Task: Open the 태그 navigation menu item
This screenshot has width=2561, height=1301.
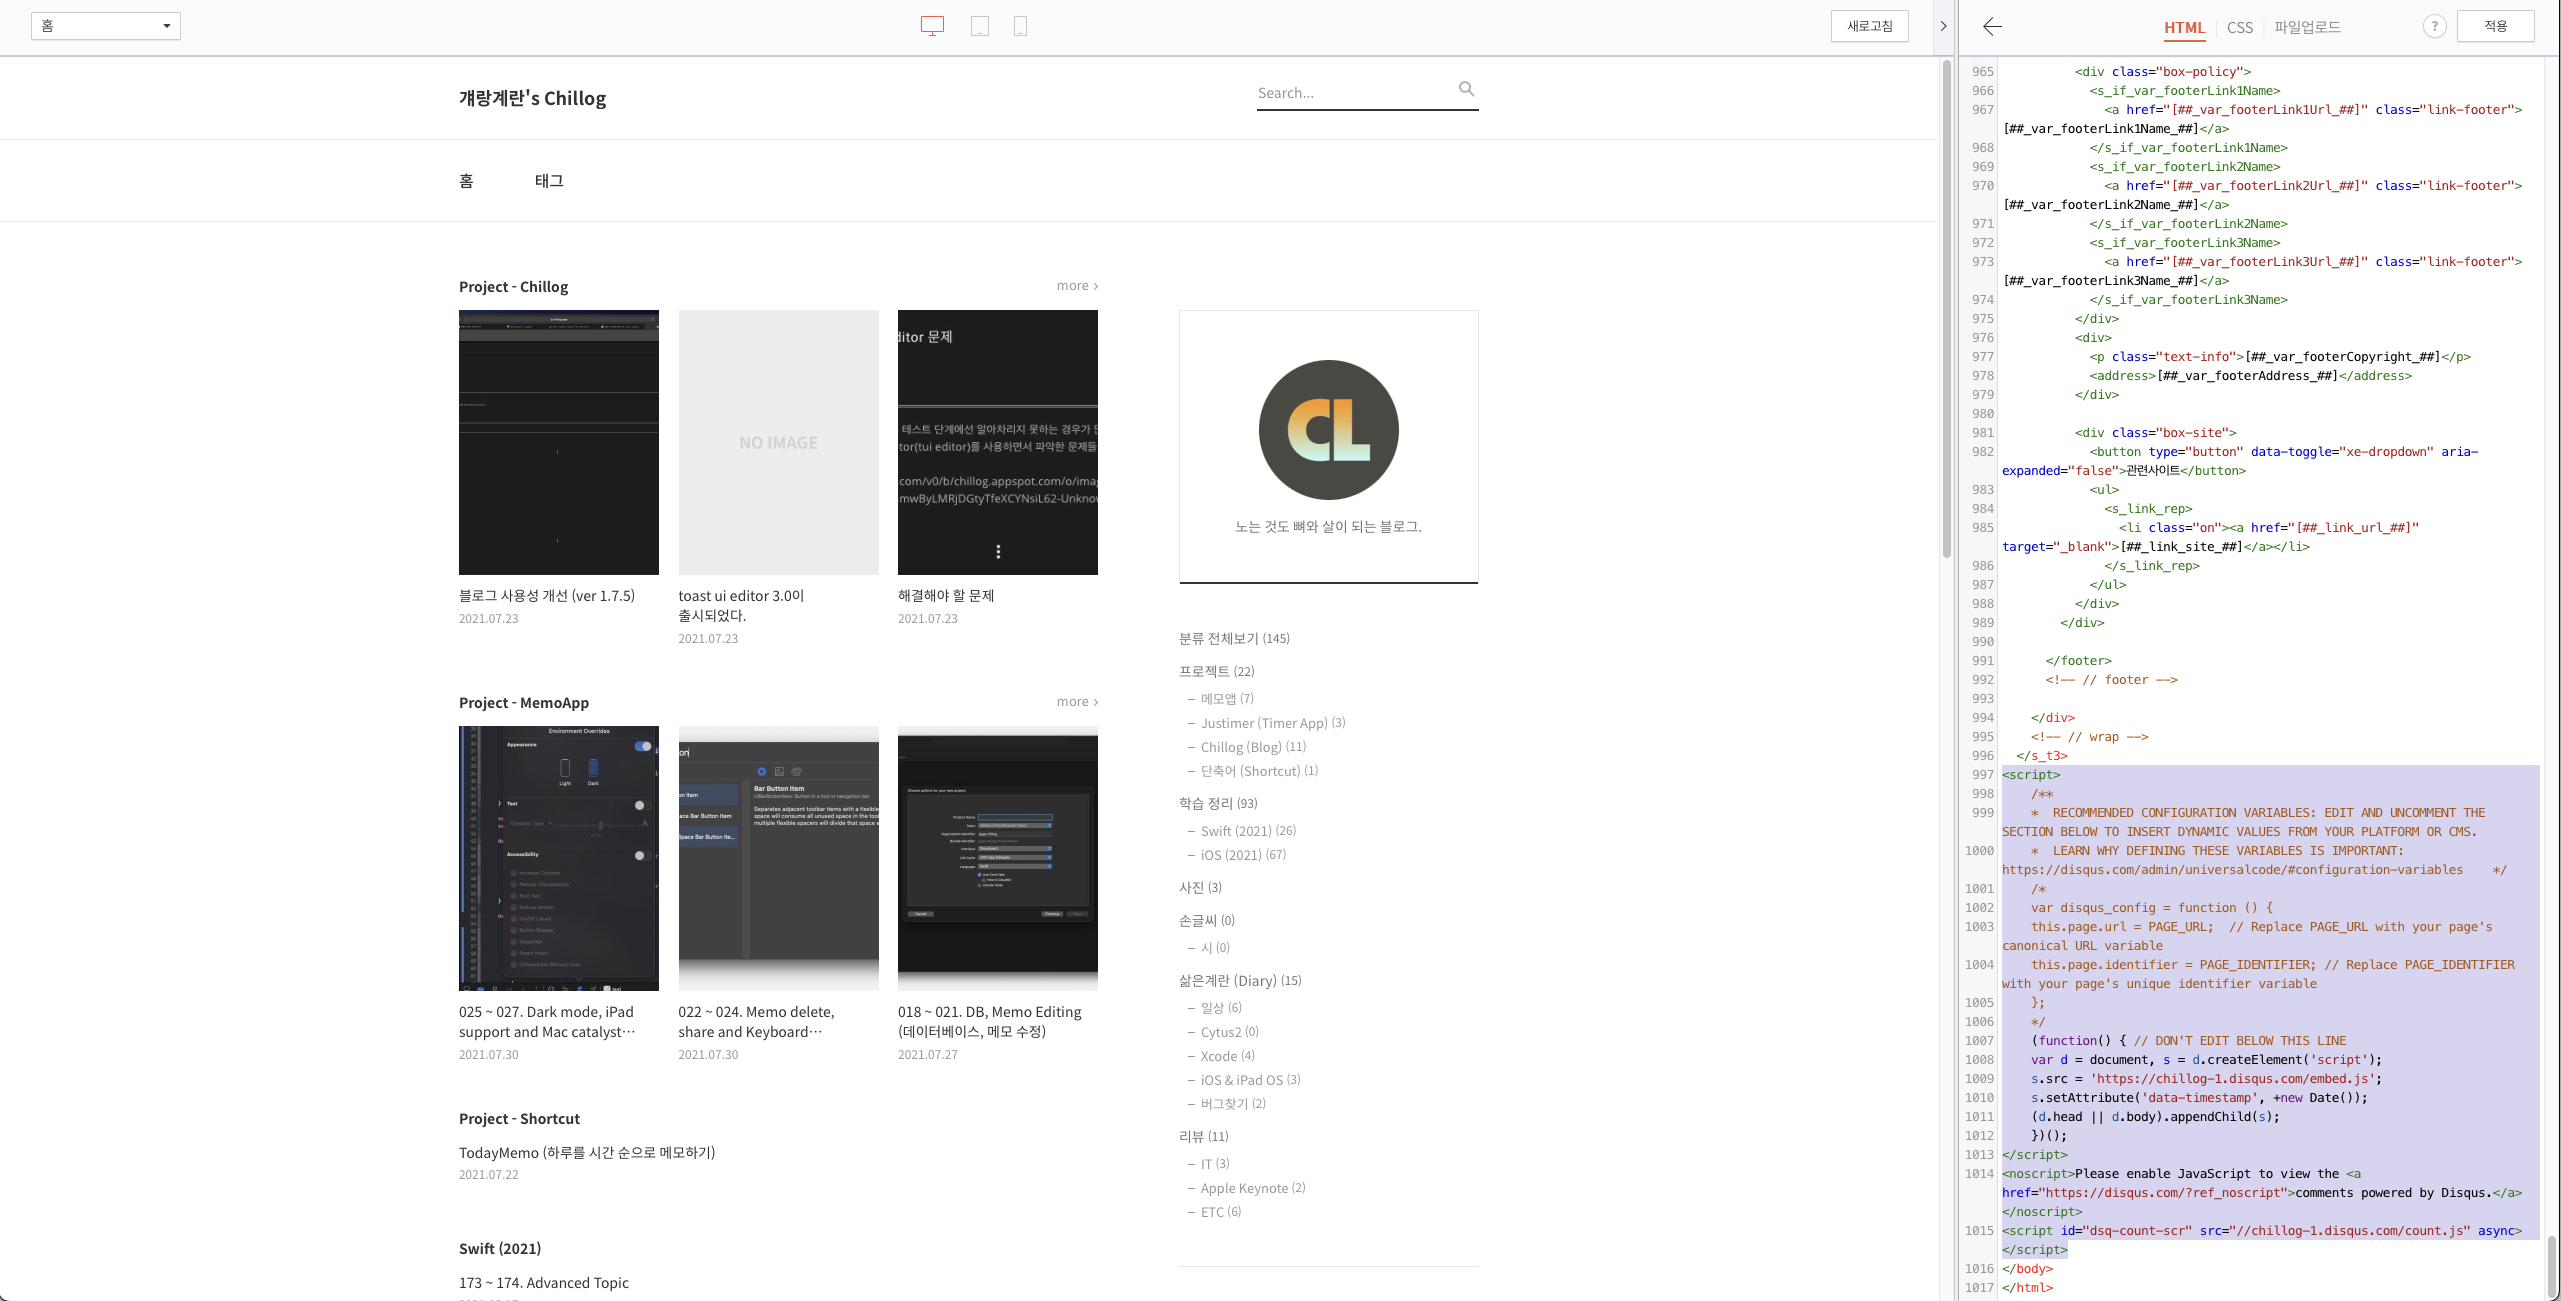Action: pos(549,181)
